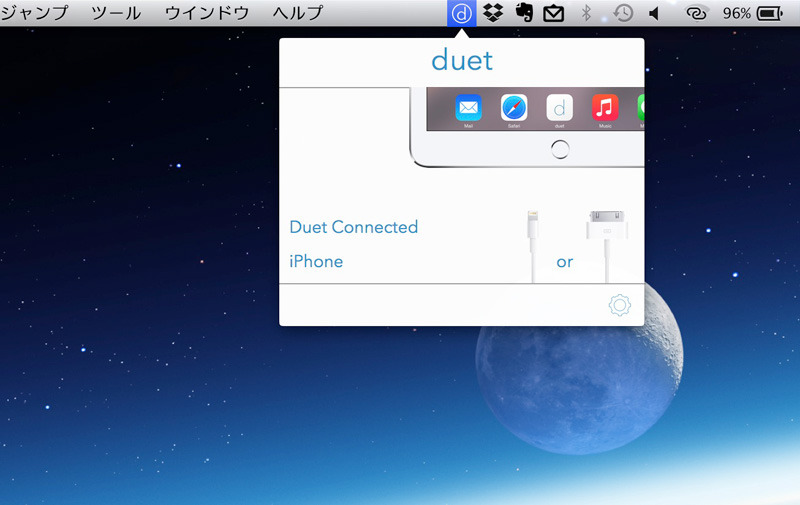
Task: Click the battery status icon
Action: 770,14
